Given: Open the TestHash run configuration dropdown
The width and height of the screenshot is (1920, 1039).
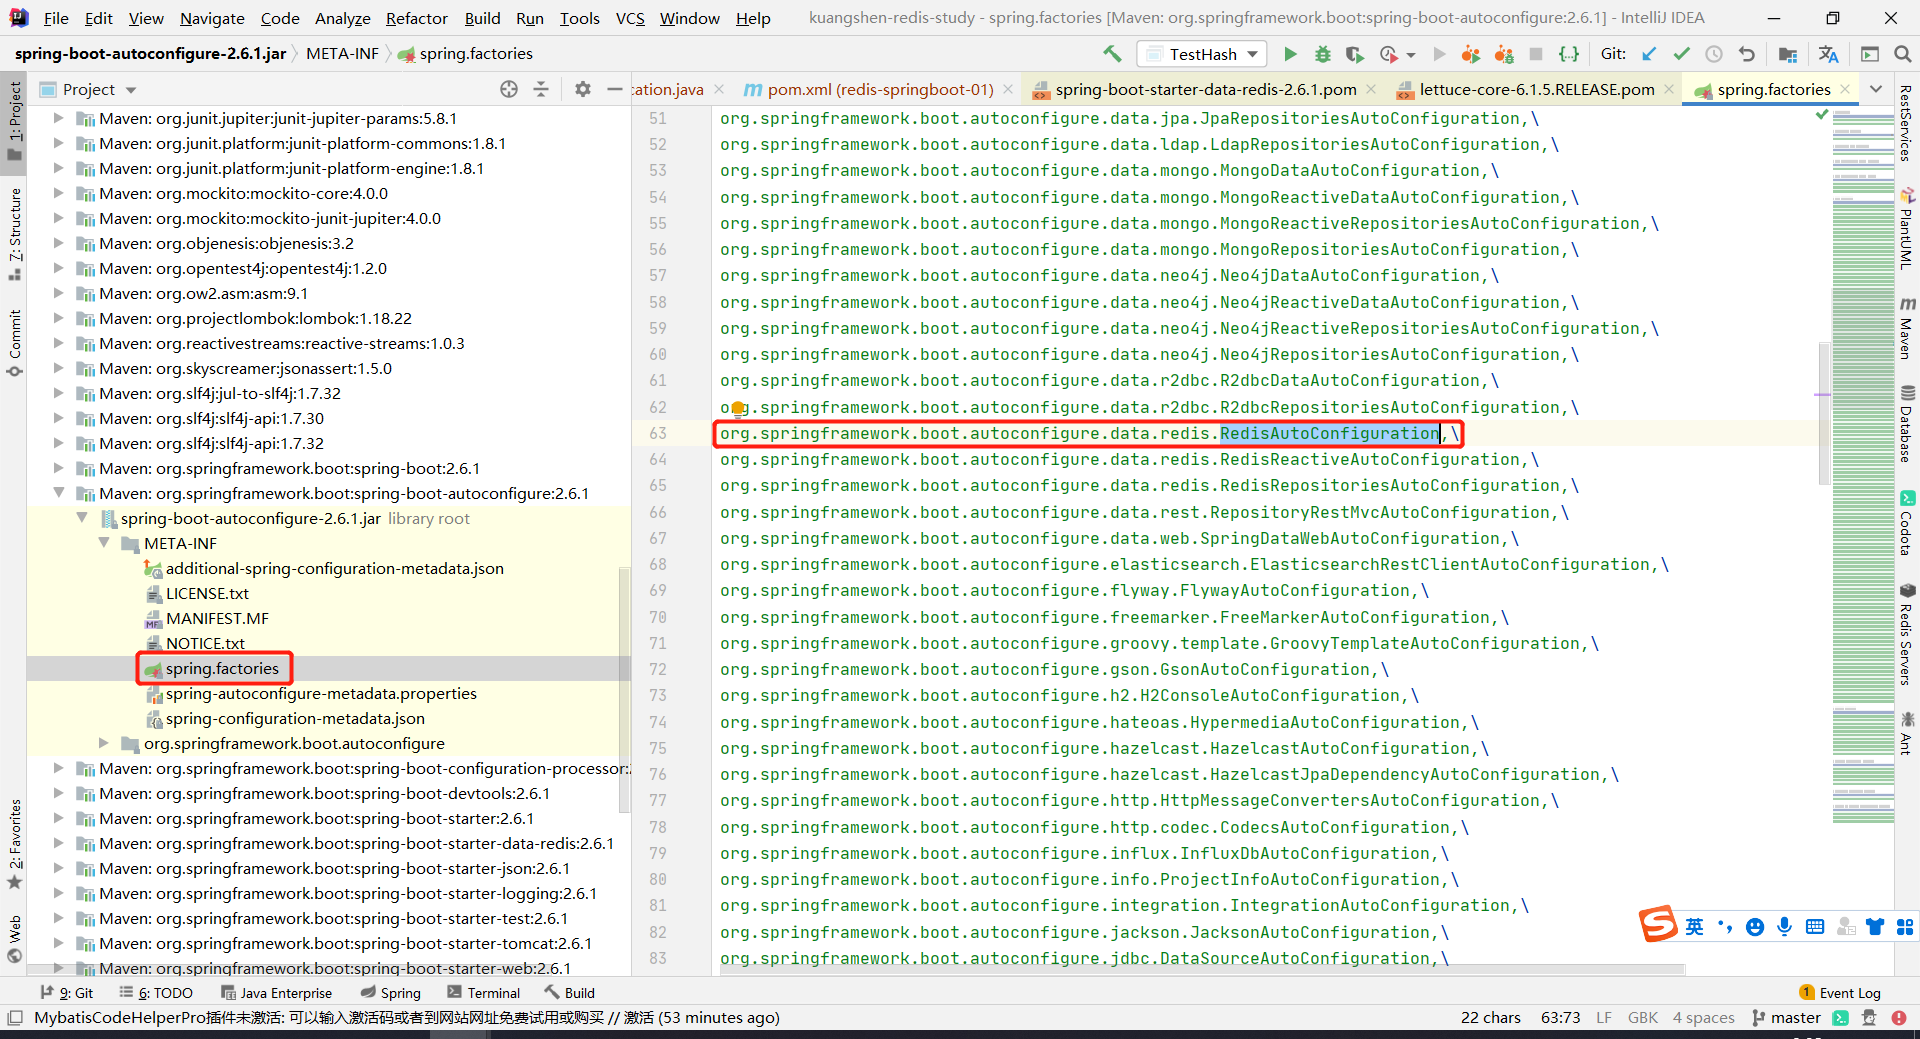Looking at the screenshot, I should [x=1202, y=54].
